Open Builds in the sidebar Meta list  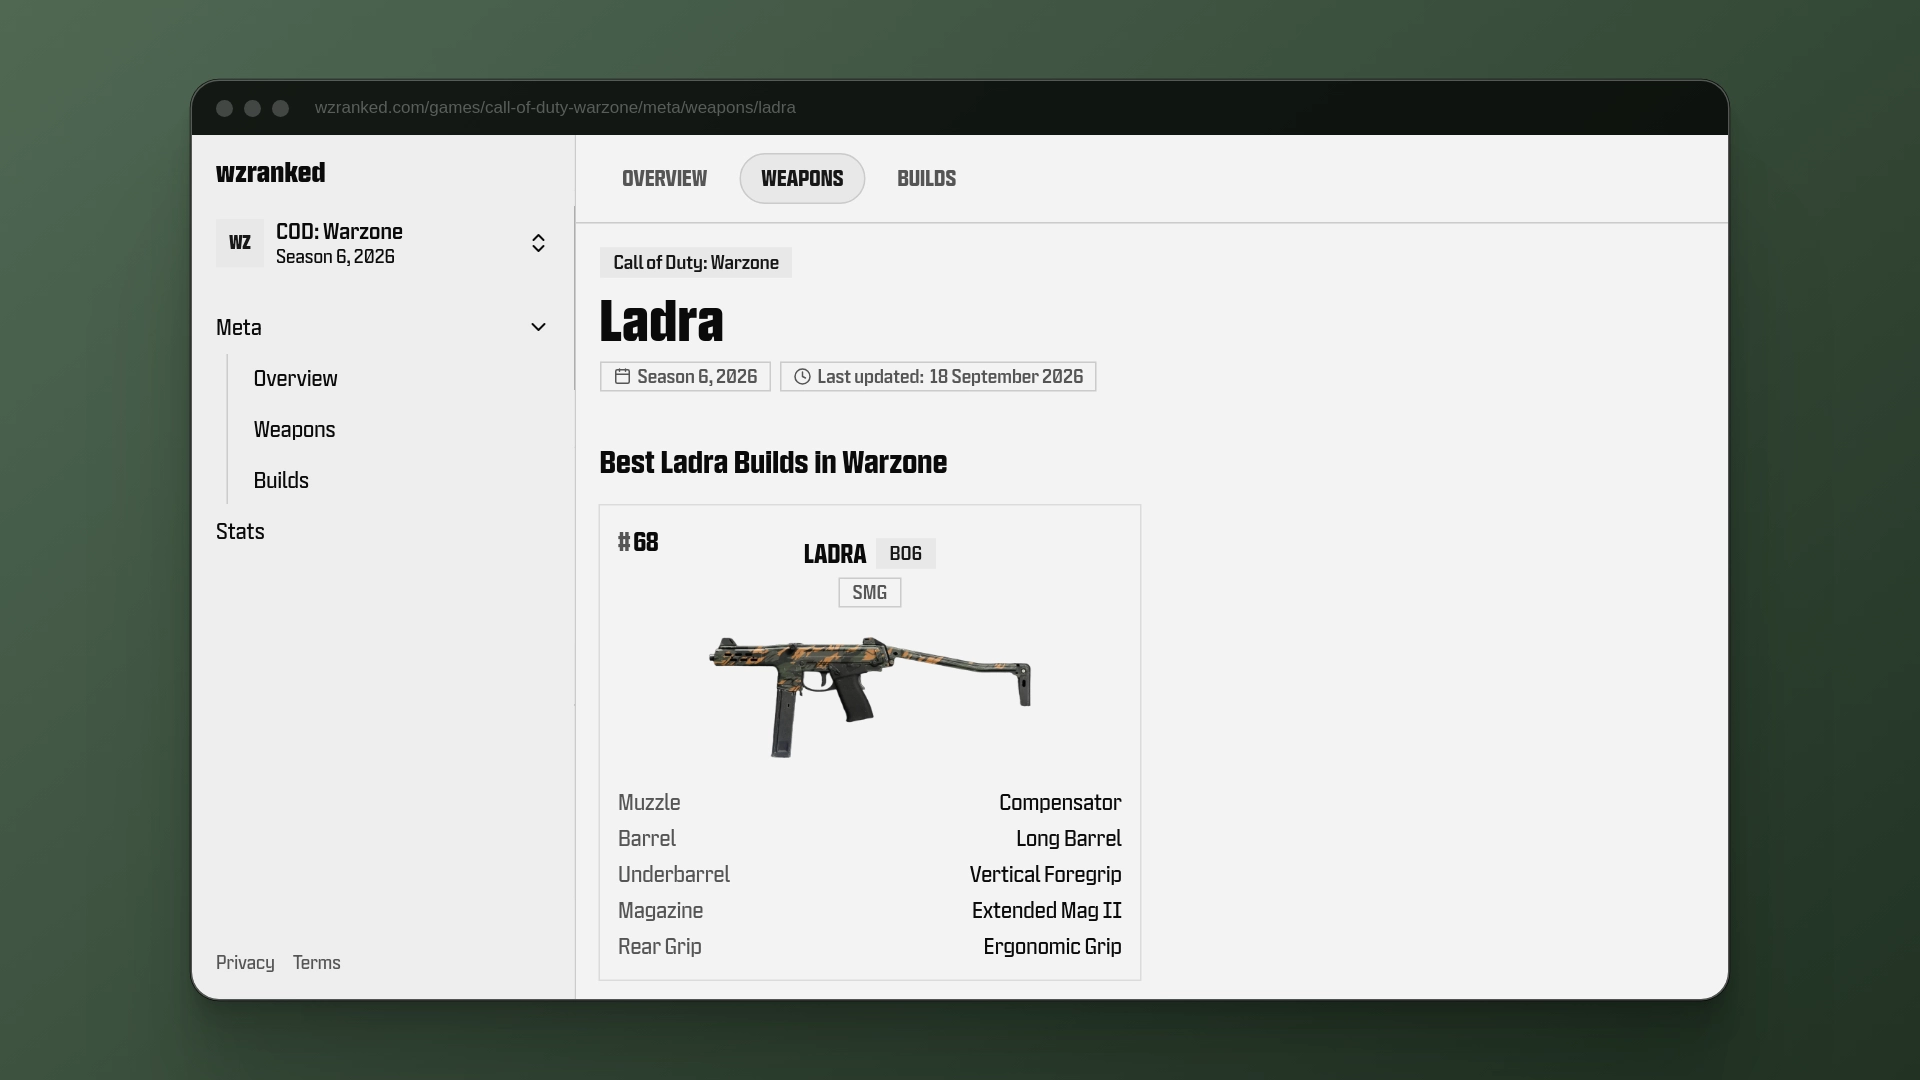281,480
